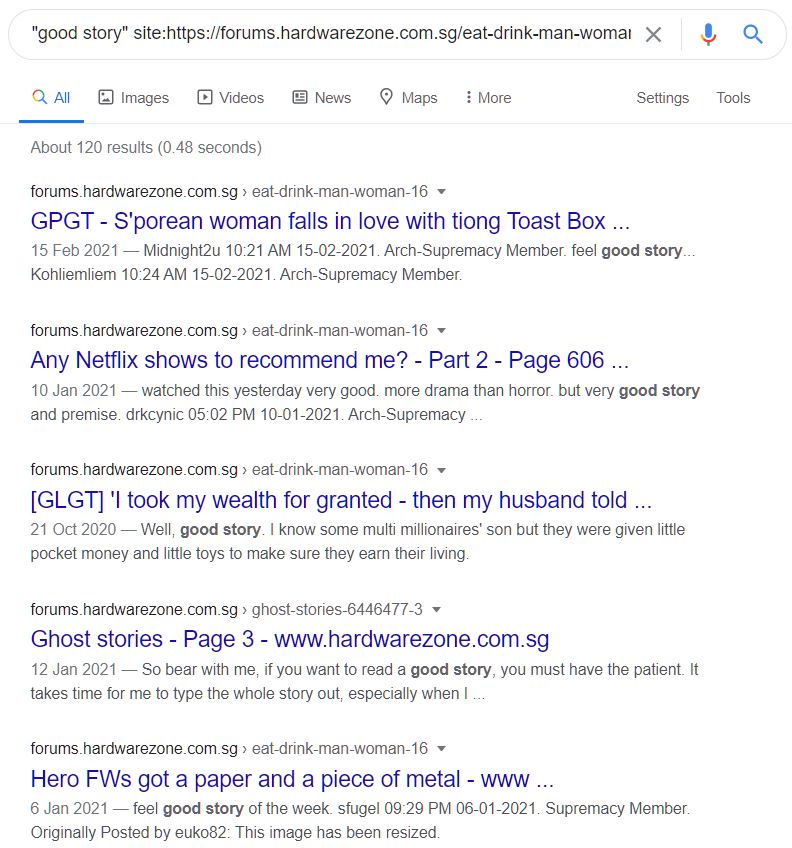Viewport: 792px width, 848px height.
Task: Open search Tools
Action: 733,98
